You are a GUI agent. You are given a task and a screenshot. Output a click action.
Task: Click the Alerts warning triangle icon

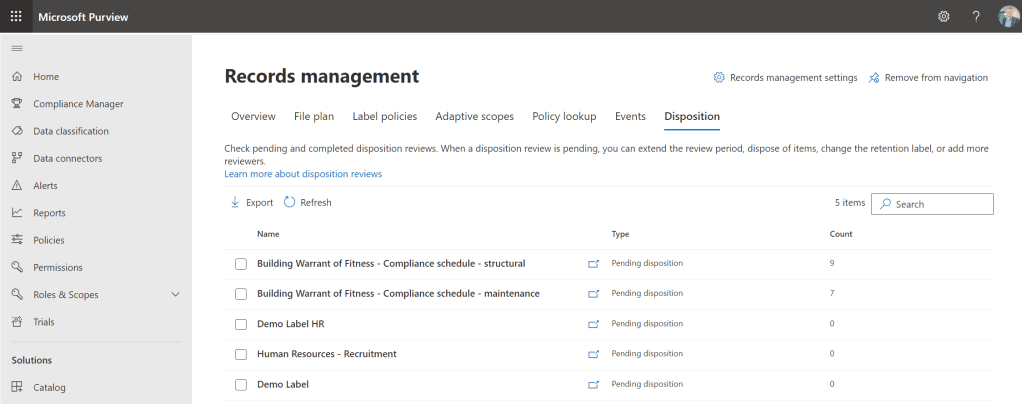click(16, 186)
